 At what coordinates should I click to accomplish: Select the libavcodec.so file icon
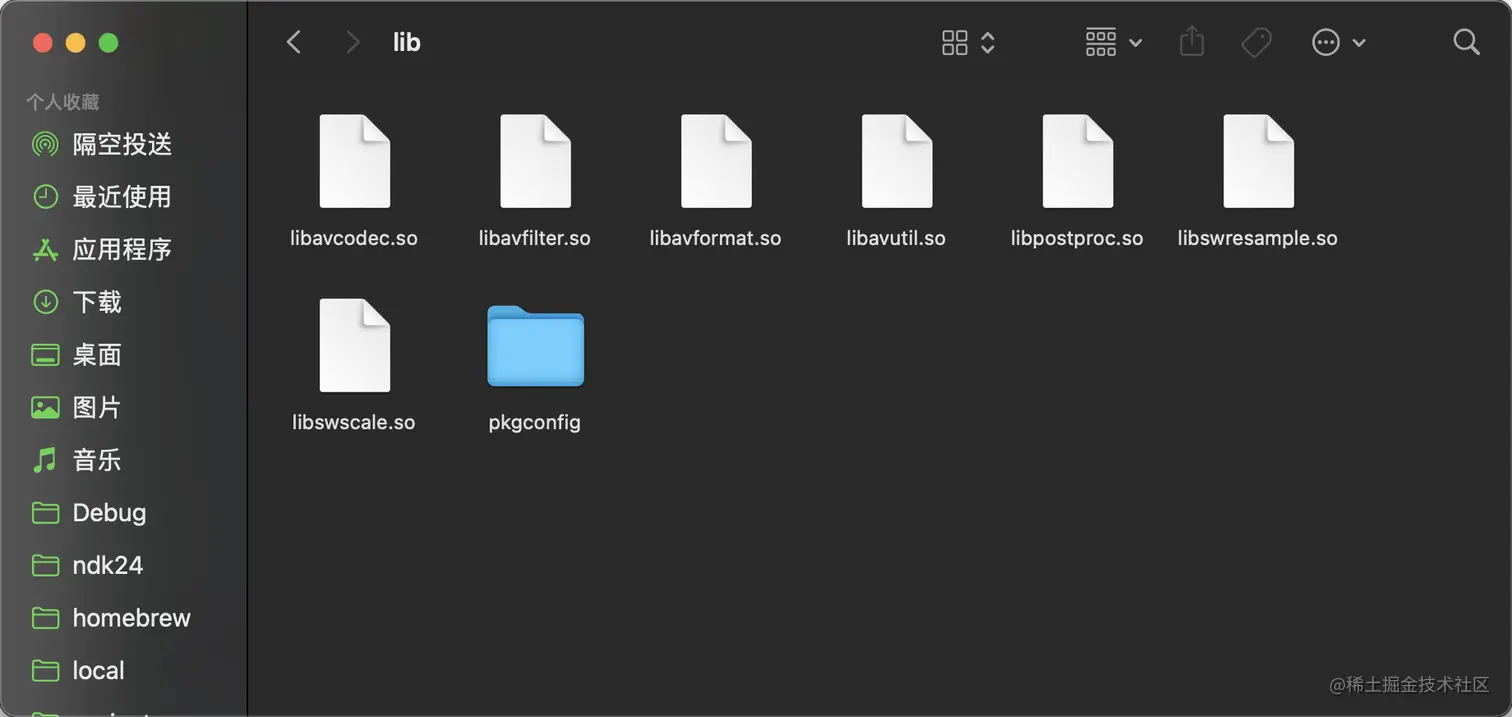coord(354,161)
